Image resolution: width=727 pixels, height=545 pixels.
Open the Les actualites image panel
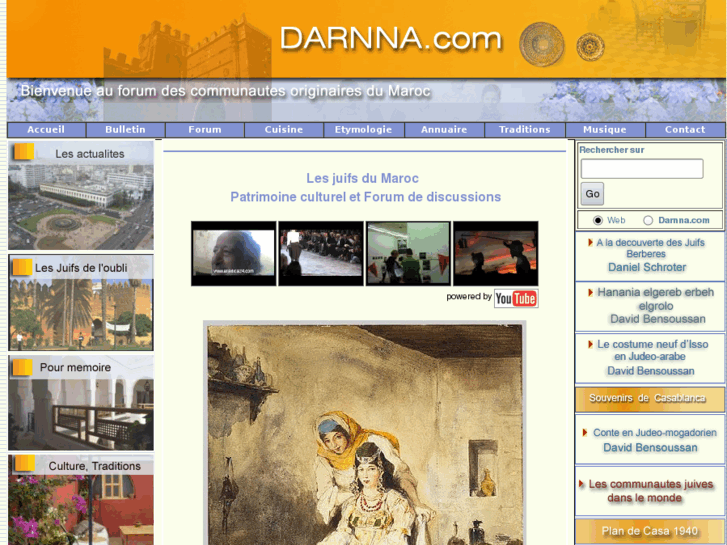(x=81, y=196)
